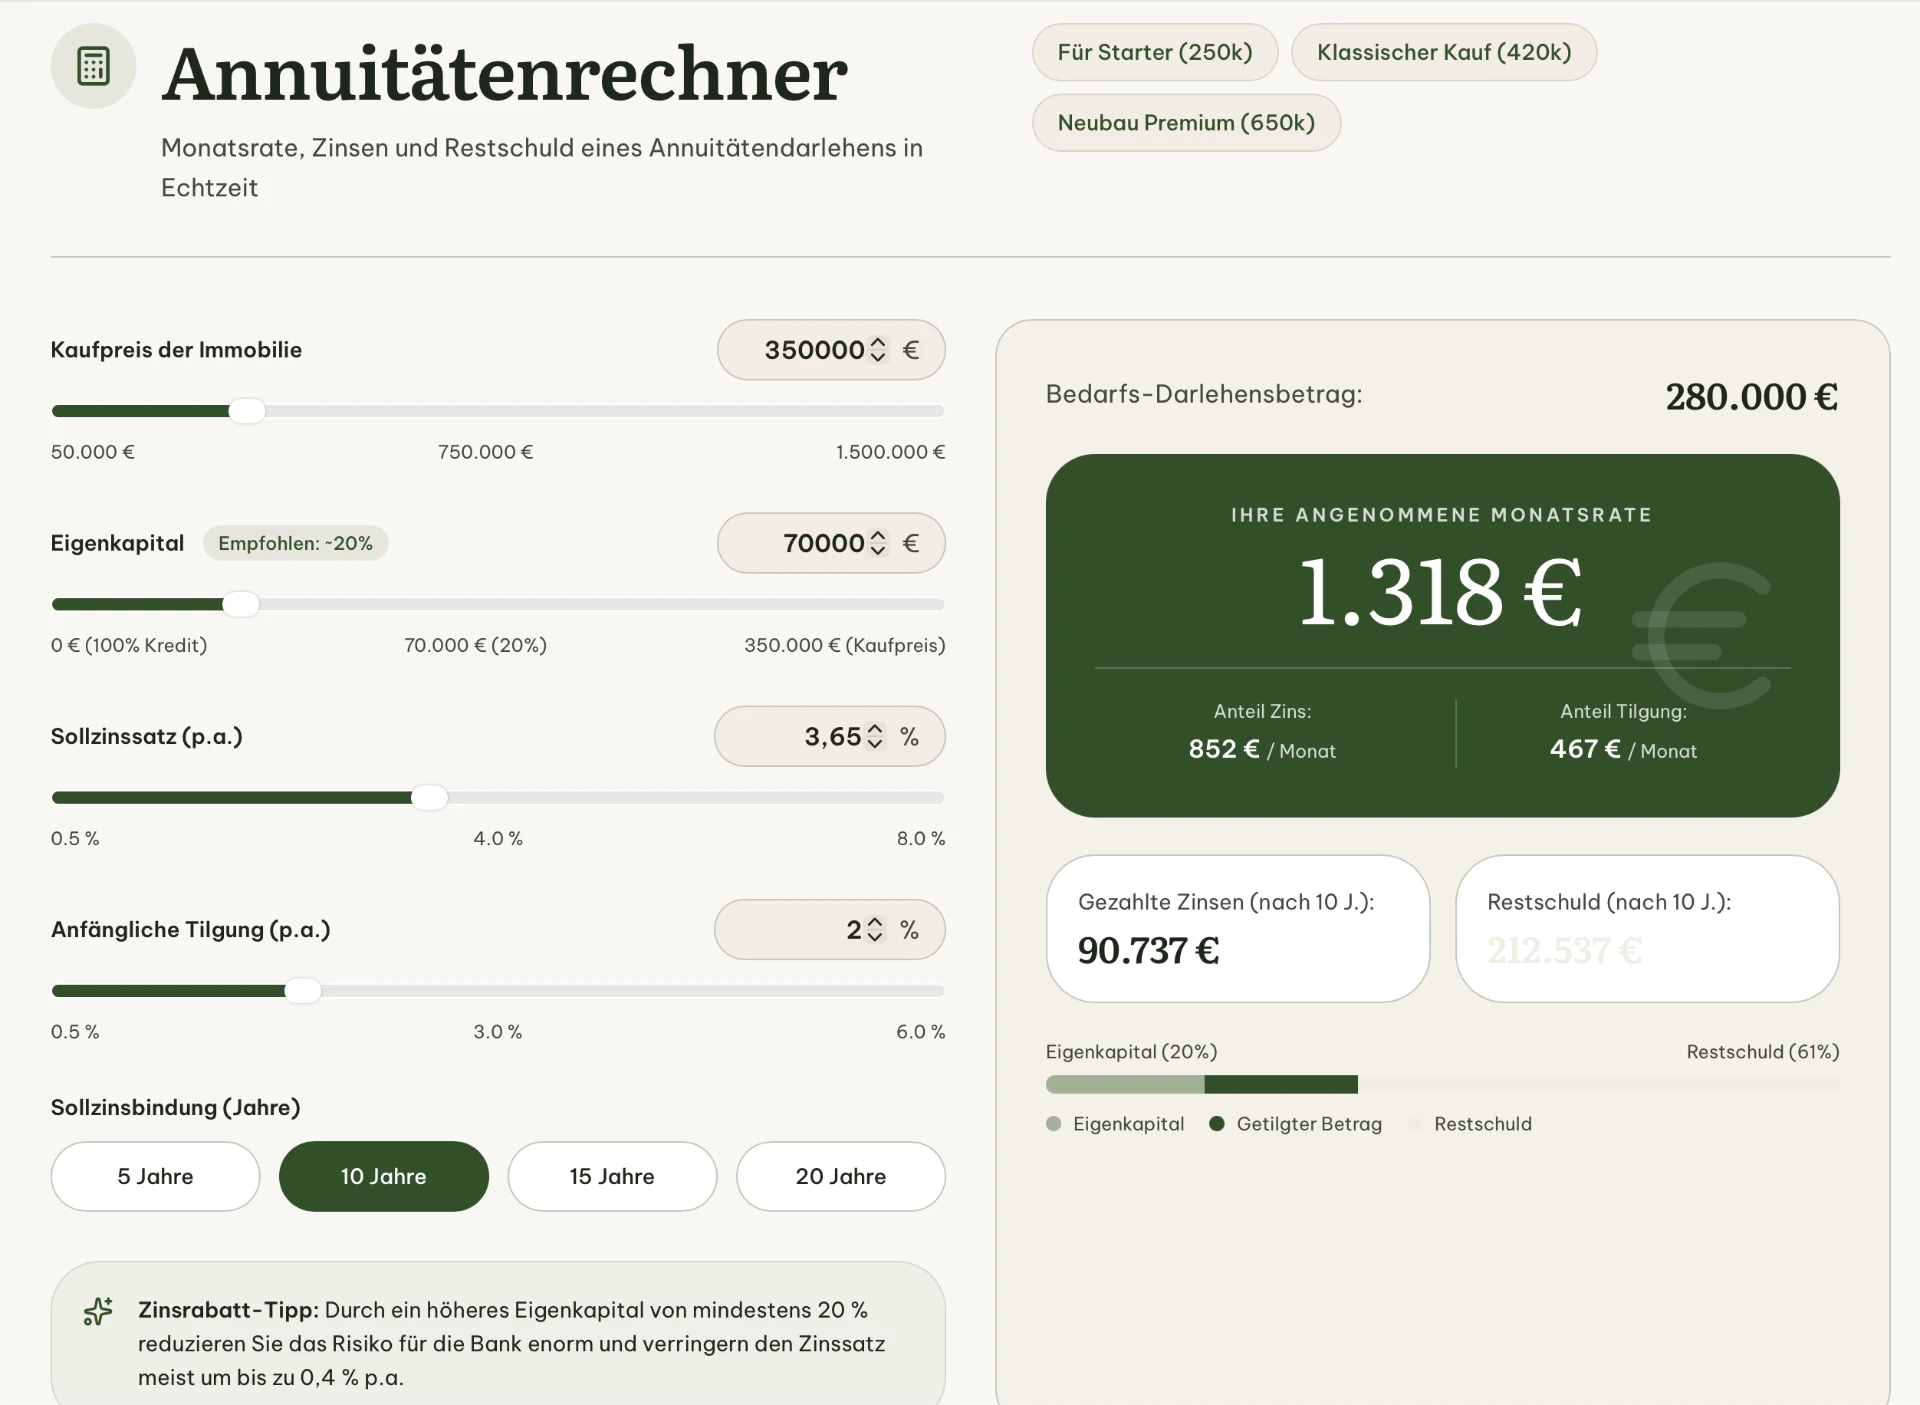Click the Eigenkapital slider handle
The height and width of the screenshot is (1405, 1920).
coord(240,604)
